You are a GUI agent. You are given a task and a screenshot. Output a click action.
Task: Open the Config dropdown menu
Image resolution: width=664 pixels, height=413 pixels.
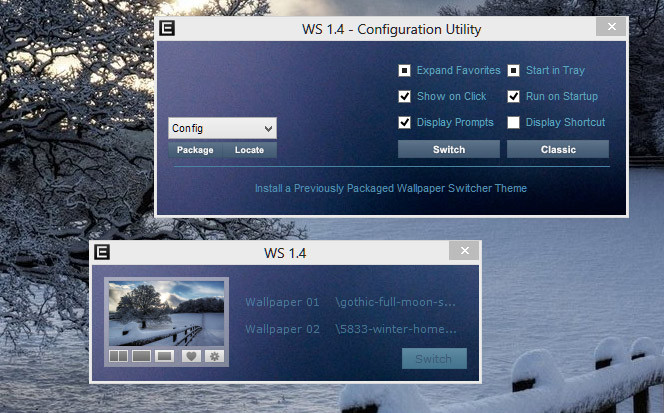222,128
